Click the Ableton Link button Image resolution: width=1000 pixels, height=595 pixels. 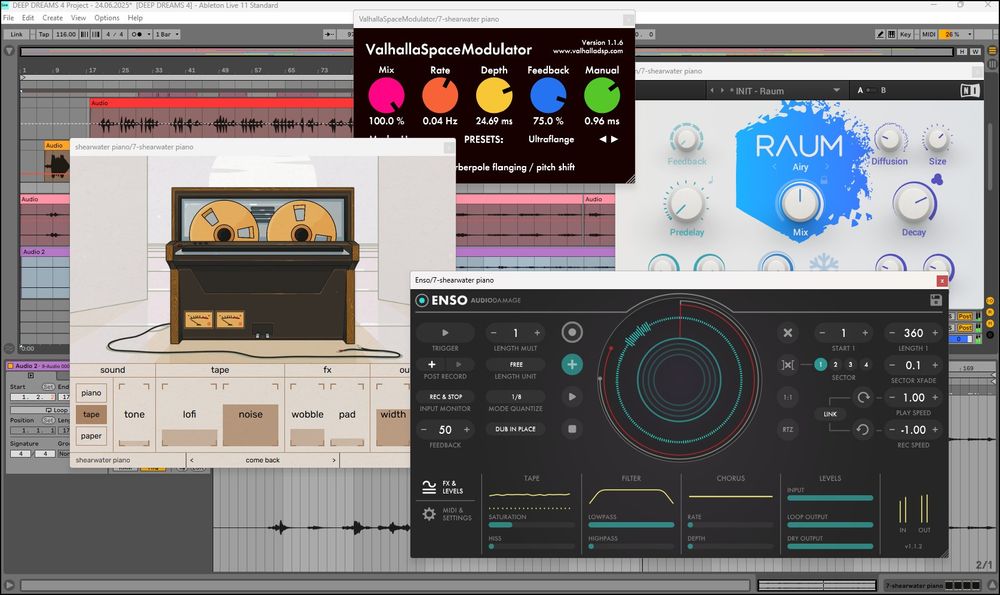tap(17, 34)
